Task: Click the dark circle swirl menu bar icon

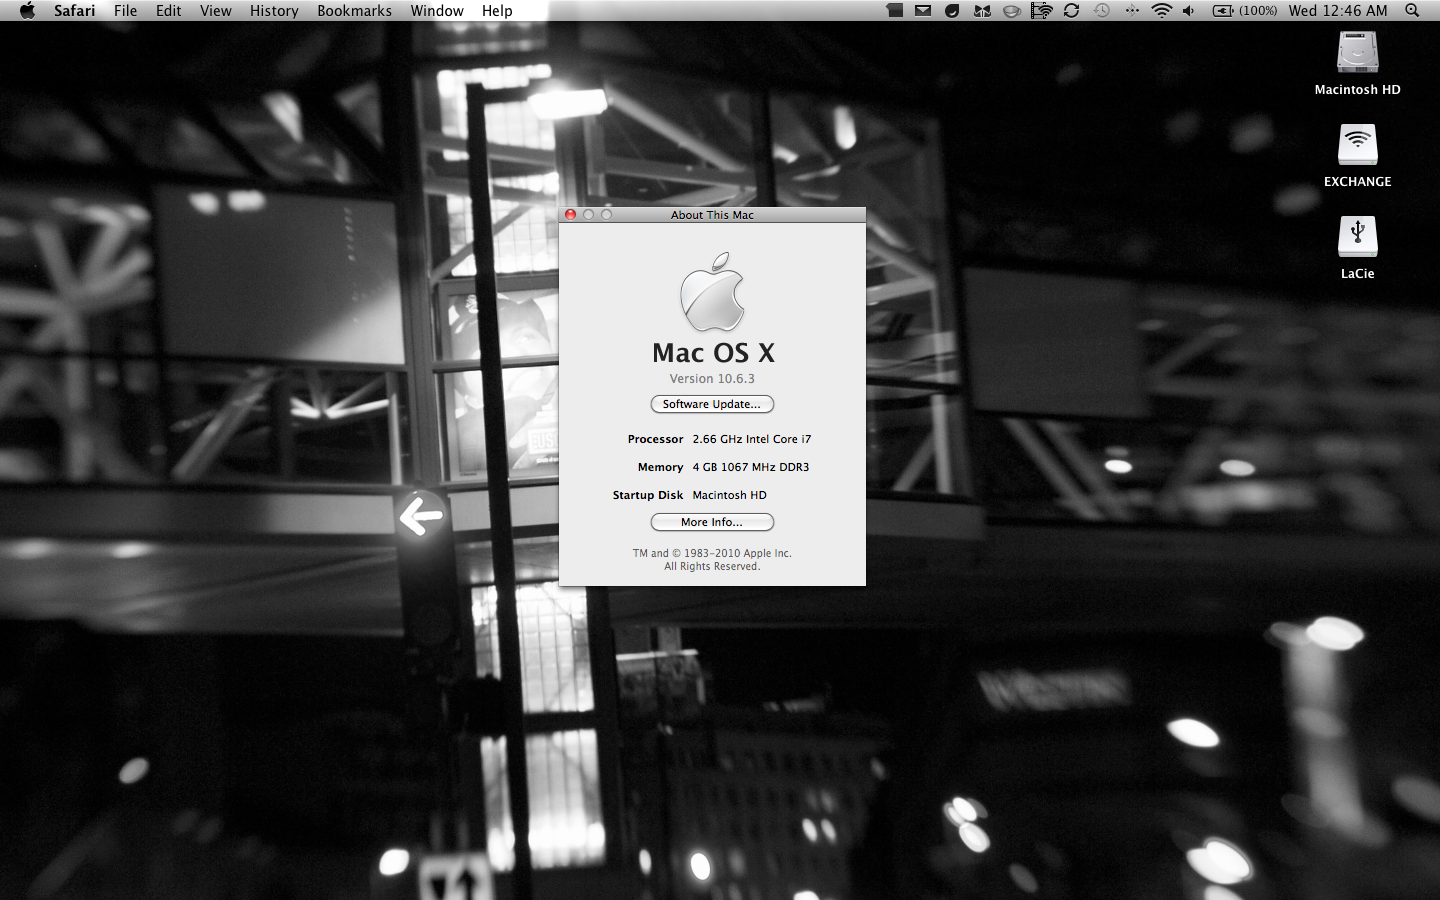Action: click(x=952, y=10)
